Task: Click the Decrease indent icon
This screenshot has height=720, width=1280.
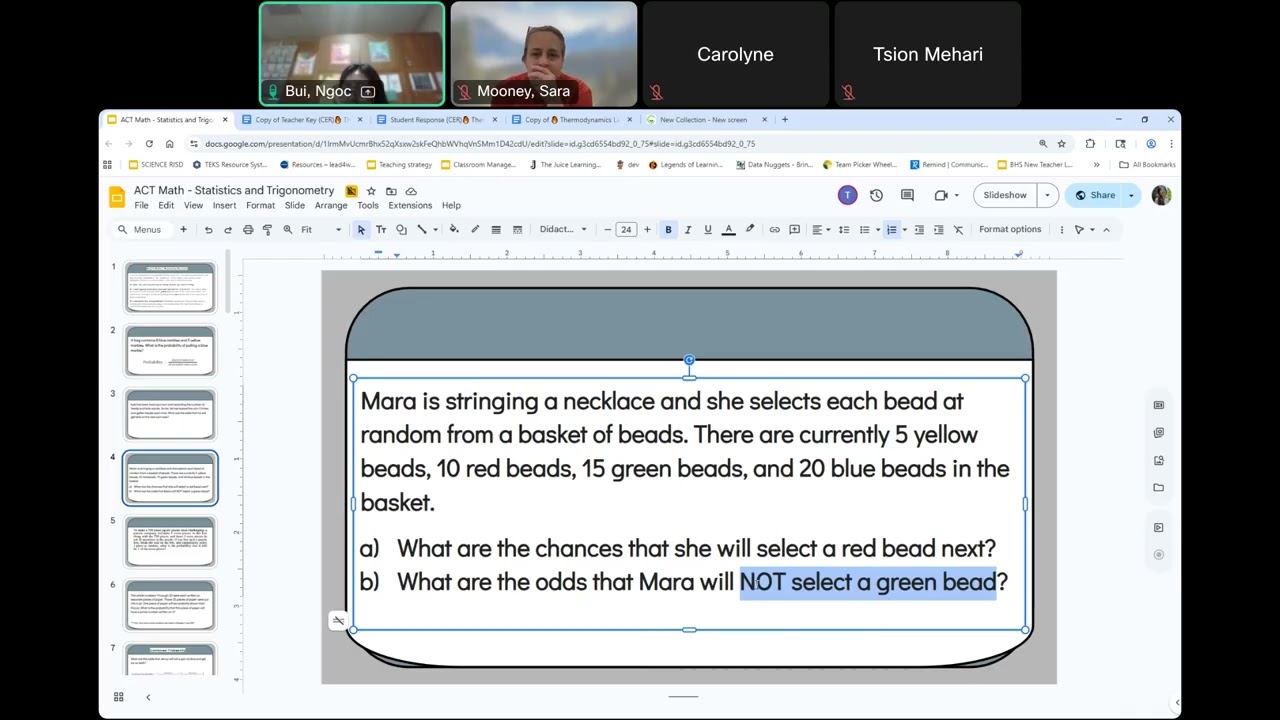Action: 919,230
